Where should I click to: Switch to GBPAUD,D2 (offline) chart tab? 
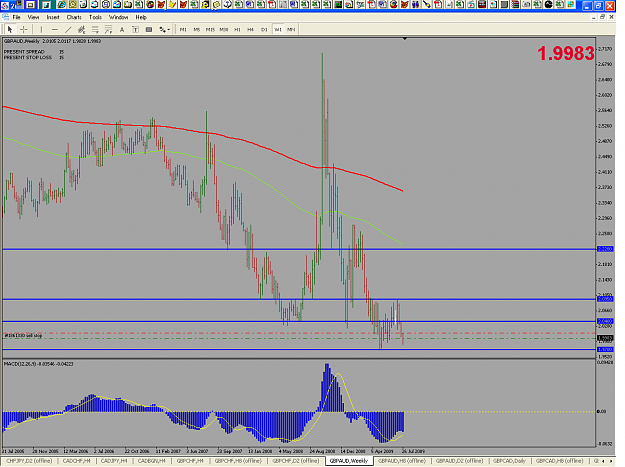tap(459, 461)
